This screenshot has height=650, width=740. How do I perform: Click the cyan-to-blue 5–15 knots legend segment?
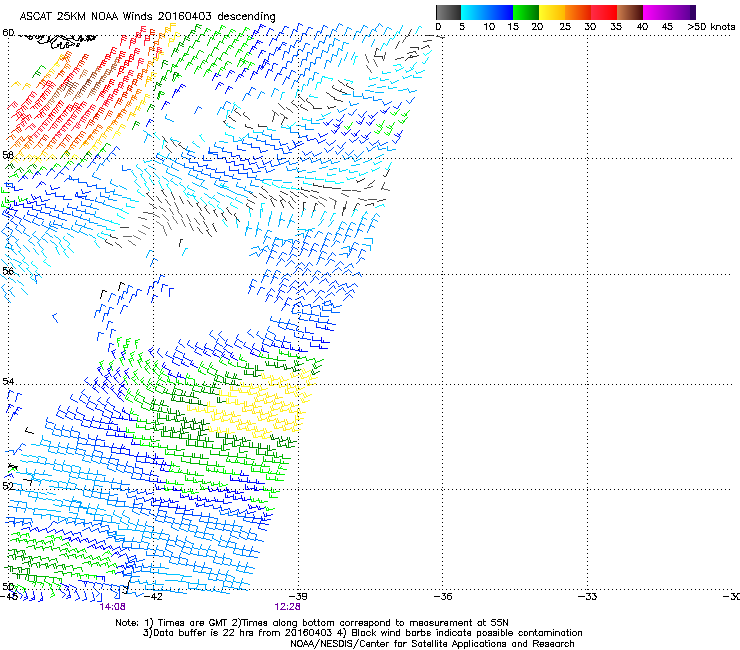pos(487,12)
